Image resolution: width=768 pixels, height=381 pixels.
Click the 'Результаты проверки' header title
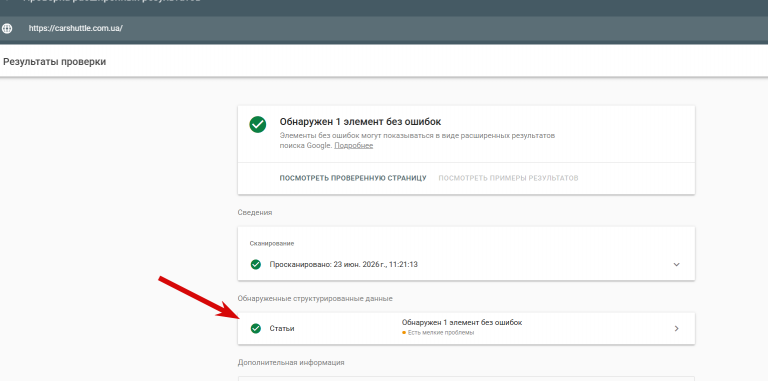point(54,62)
